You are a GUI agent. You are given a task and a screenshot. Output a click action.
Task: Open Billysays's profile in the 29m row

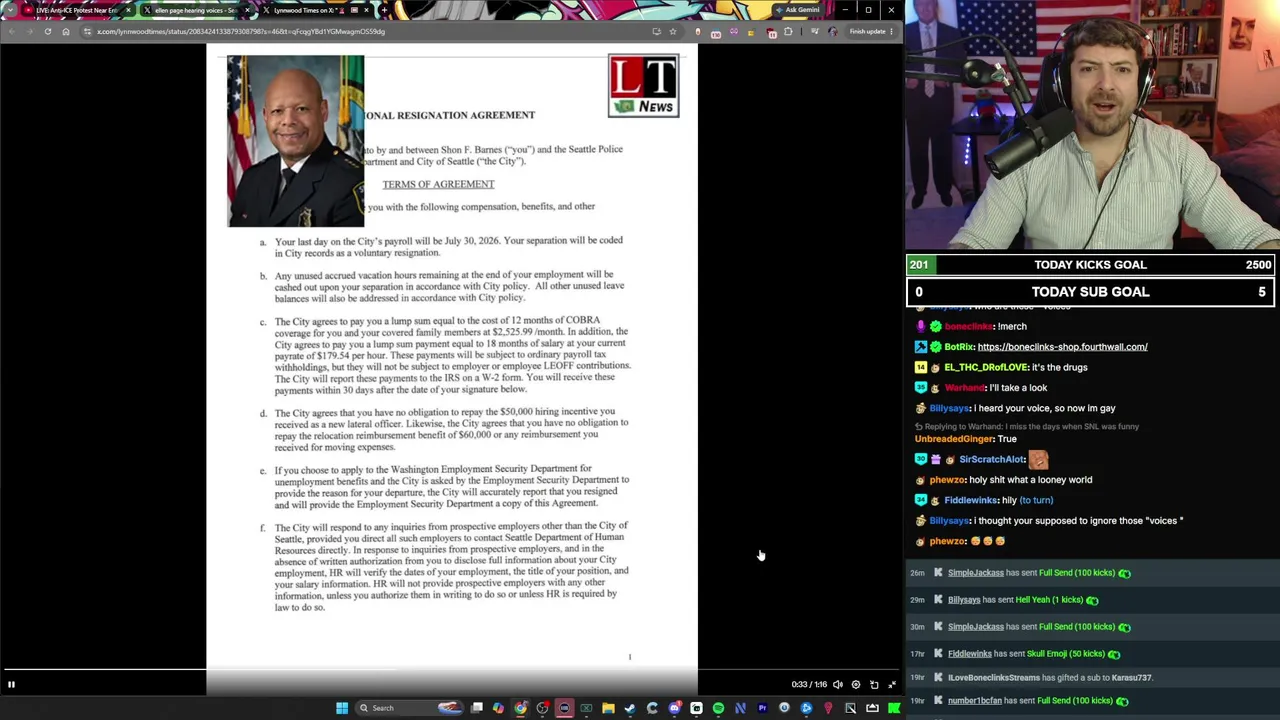click(x=964, y=600)
